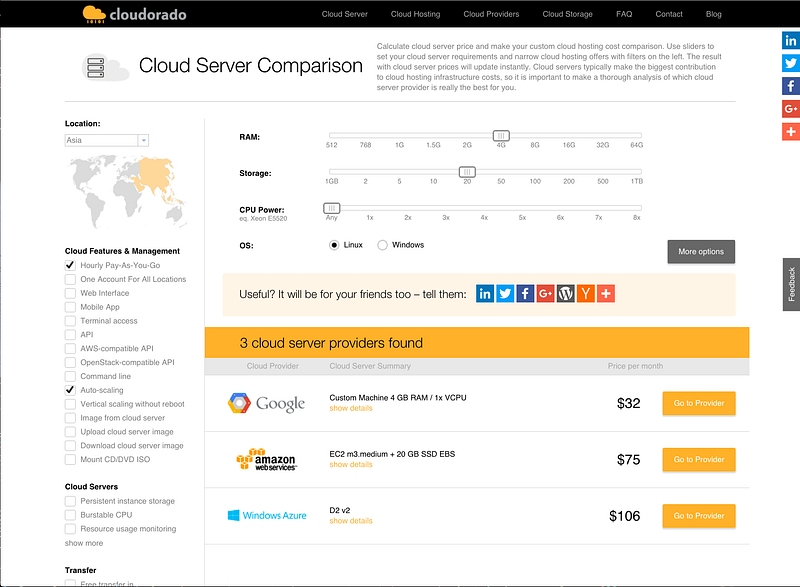800x587 pixels.
Task: Click plus share icon in friends banner
Action: tap(606, 293)
